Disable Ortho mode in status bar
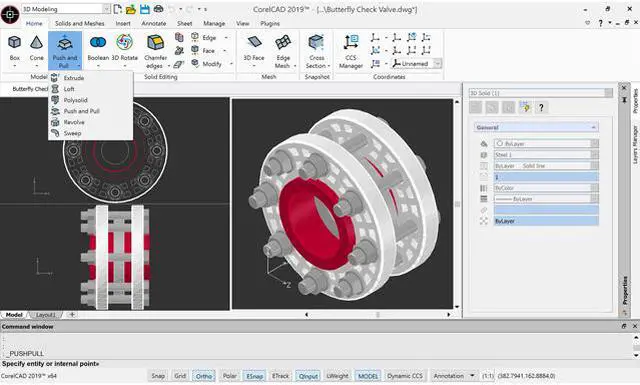The width and height of the screenshot is (640, 385). [x=204, y=376]
